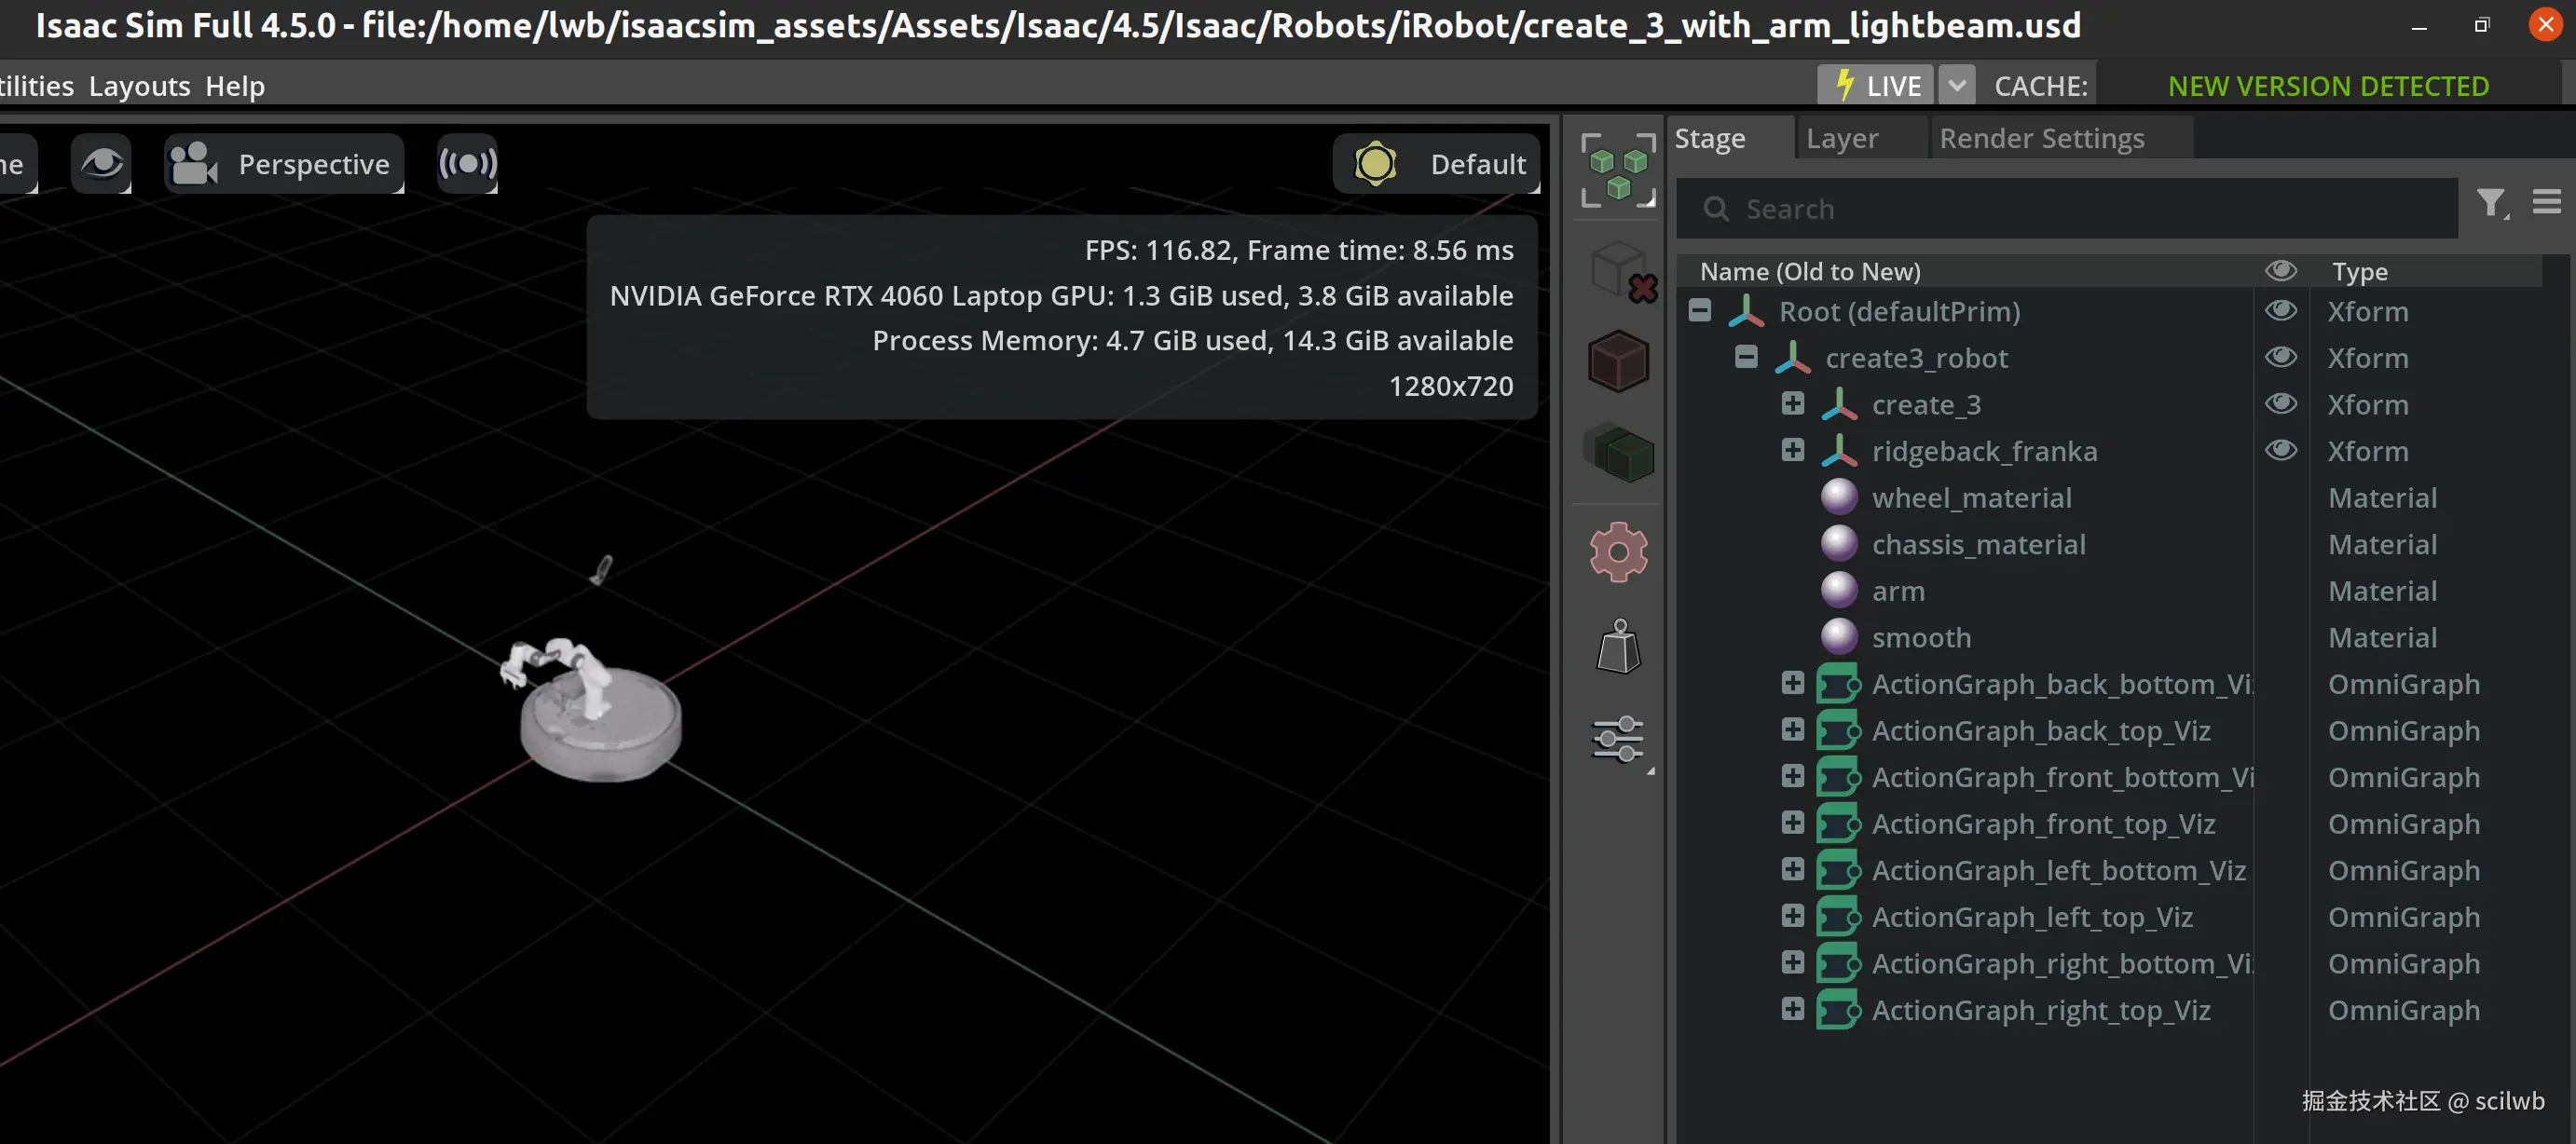Hide the create3_robot prim
2576x1144 pixels.
(x=2281, y=357)
